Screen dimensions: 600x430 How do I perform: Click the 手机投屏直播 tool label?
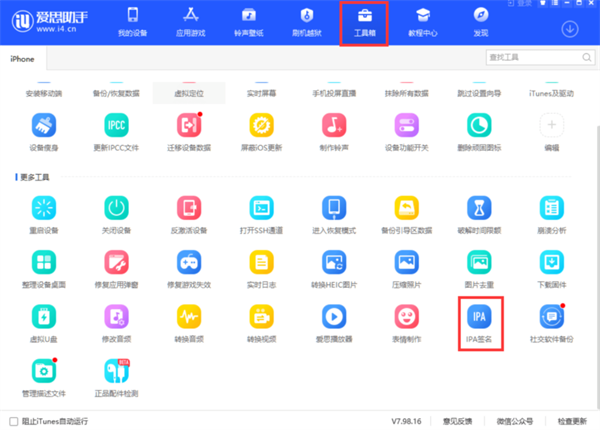tap(334, 93)
